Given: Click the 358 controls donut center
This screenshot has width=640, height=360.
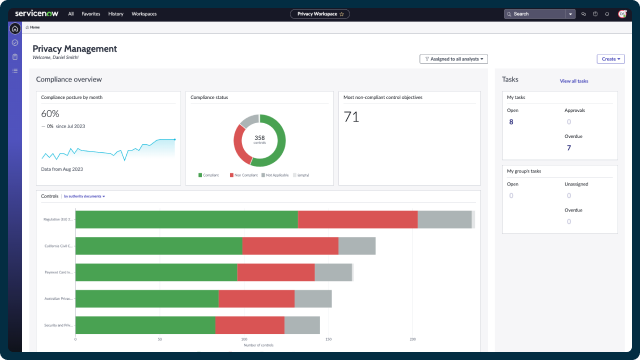Looking at the screenshot, I should click(260, 139).
